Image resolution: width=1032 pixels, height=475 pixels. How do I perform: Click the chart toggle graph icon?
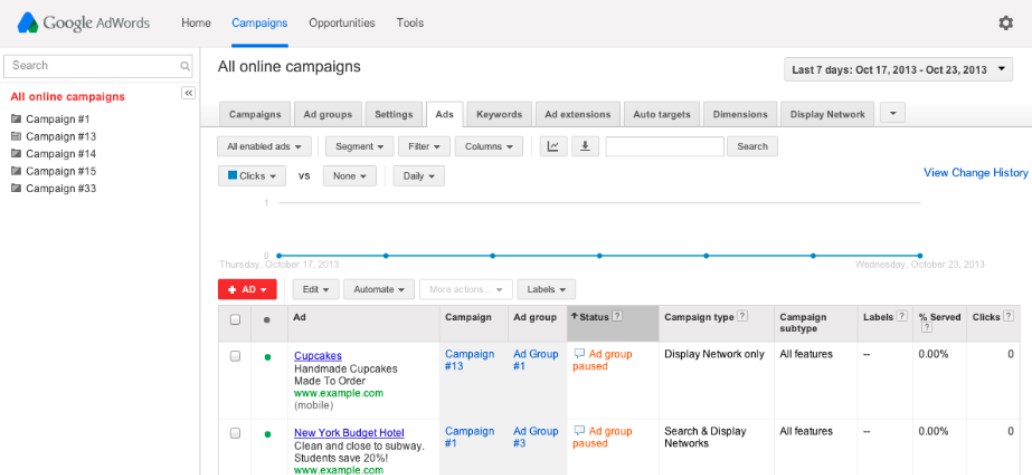pos(553,146)
